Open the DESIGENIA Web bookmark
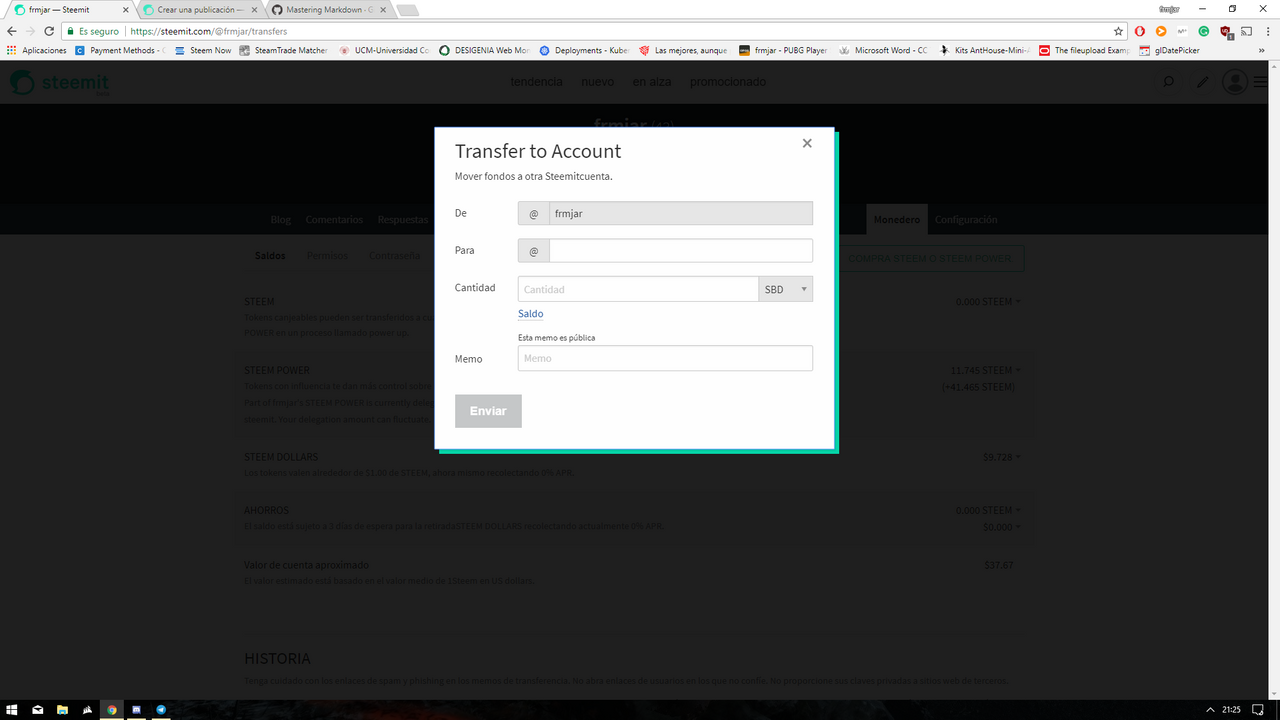This screenshot has height=720, width=1280. [x=484, y=50]
